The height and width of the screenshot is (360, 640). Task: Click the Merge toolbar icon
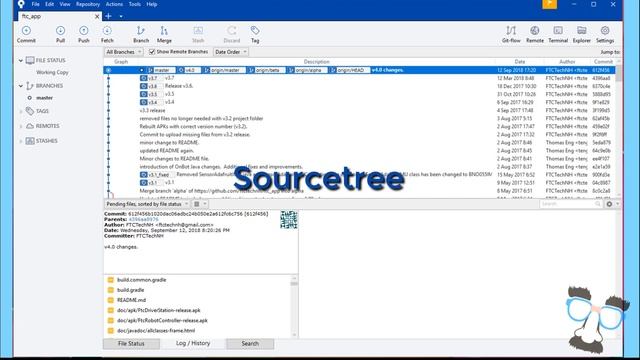pyautogui.click(x=164, y=34)
